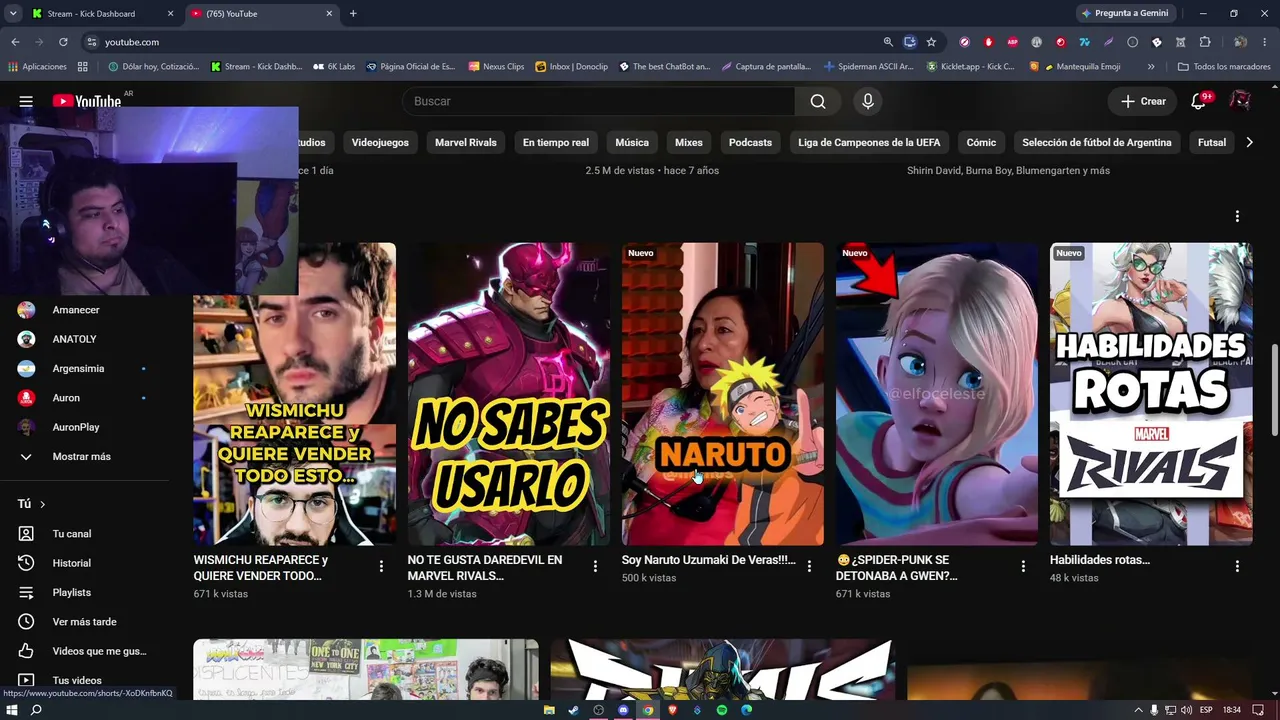This screenshot has width=1280, height=720.
Task: Open the tab search dropdown arrow
Action: pyautogui.click(x=13, y=13)
